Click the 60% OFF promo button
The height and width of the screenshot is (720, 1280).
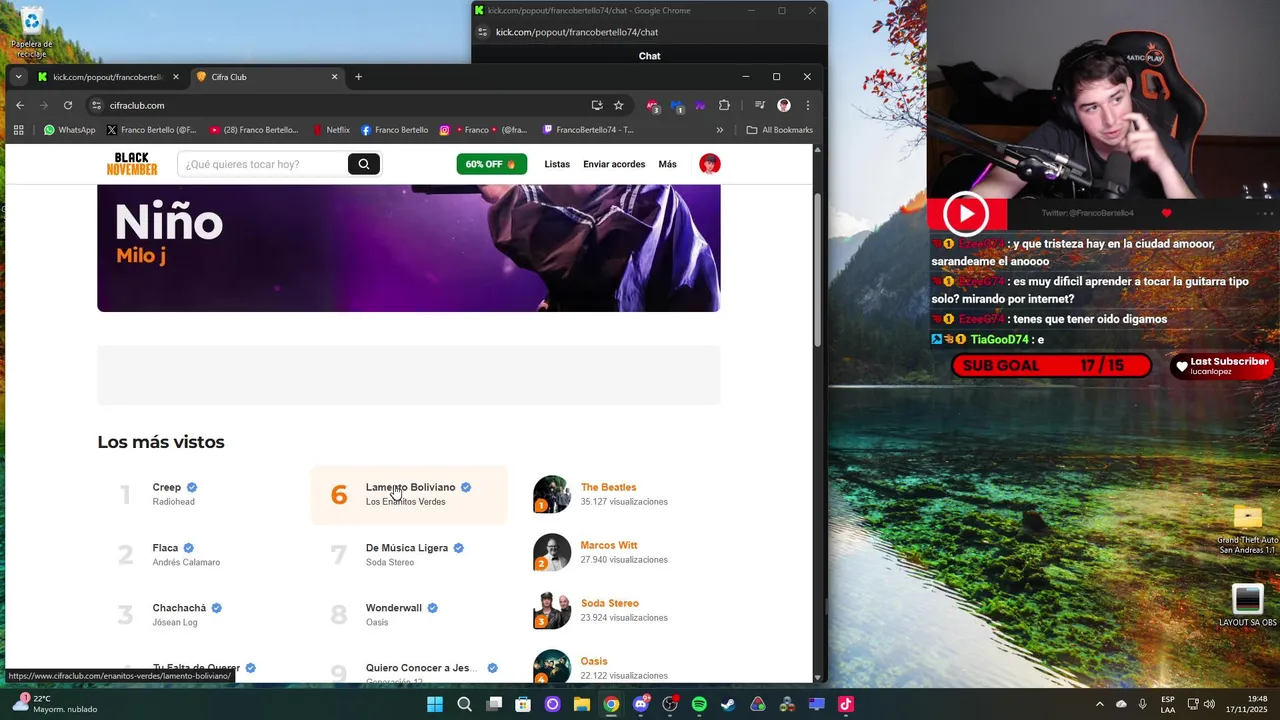[x=492, y=164]
